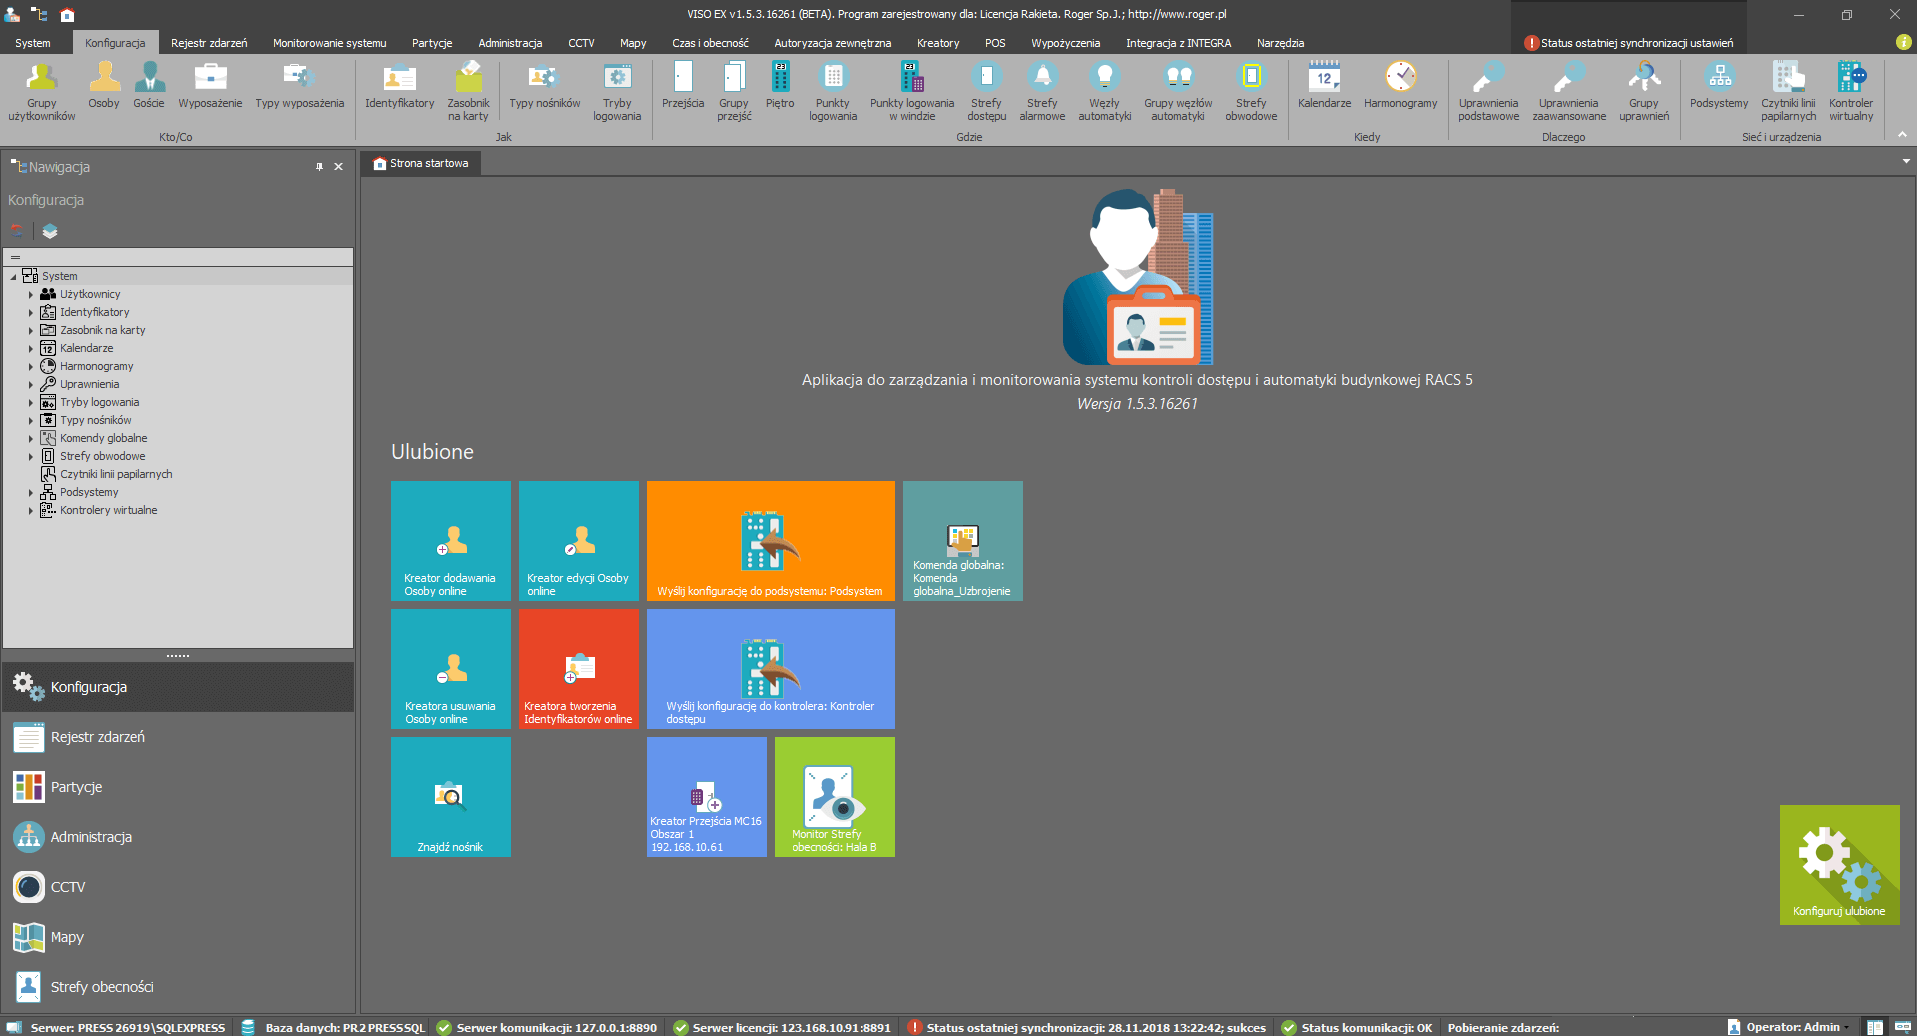The image size is (1917, 1036).
Task: Toggle the Nawigacja panel pin
Action: coord(319,167)
